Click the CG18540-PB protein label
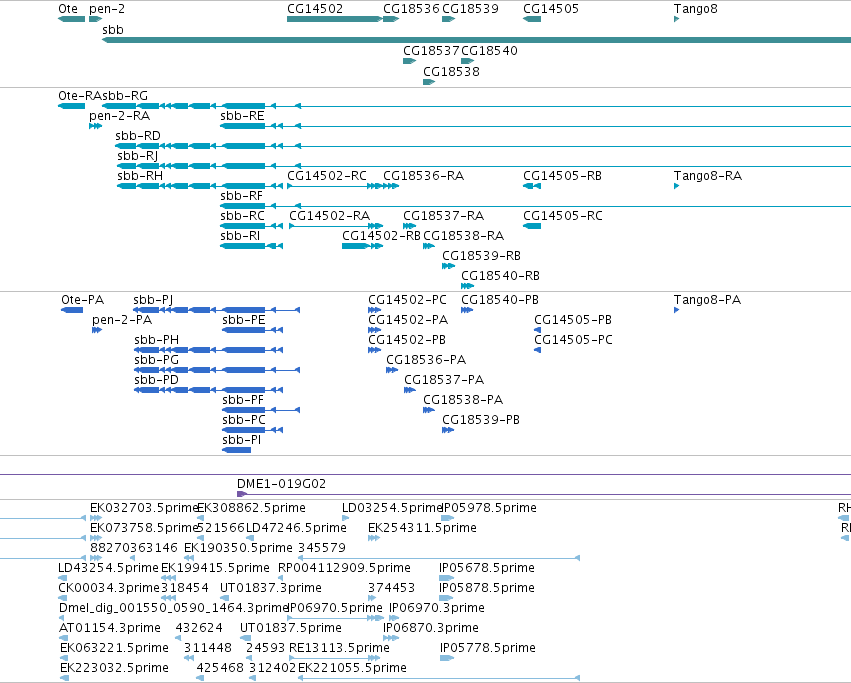The width and height of the screenshot is (851, 683). click(x=500, y=300)
